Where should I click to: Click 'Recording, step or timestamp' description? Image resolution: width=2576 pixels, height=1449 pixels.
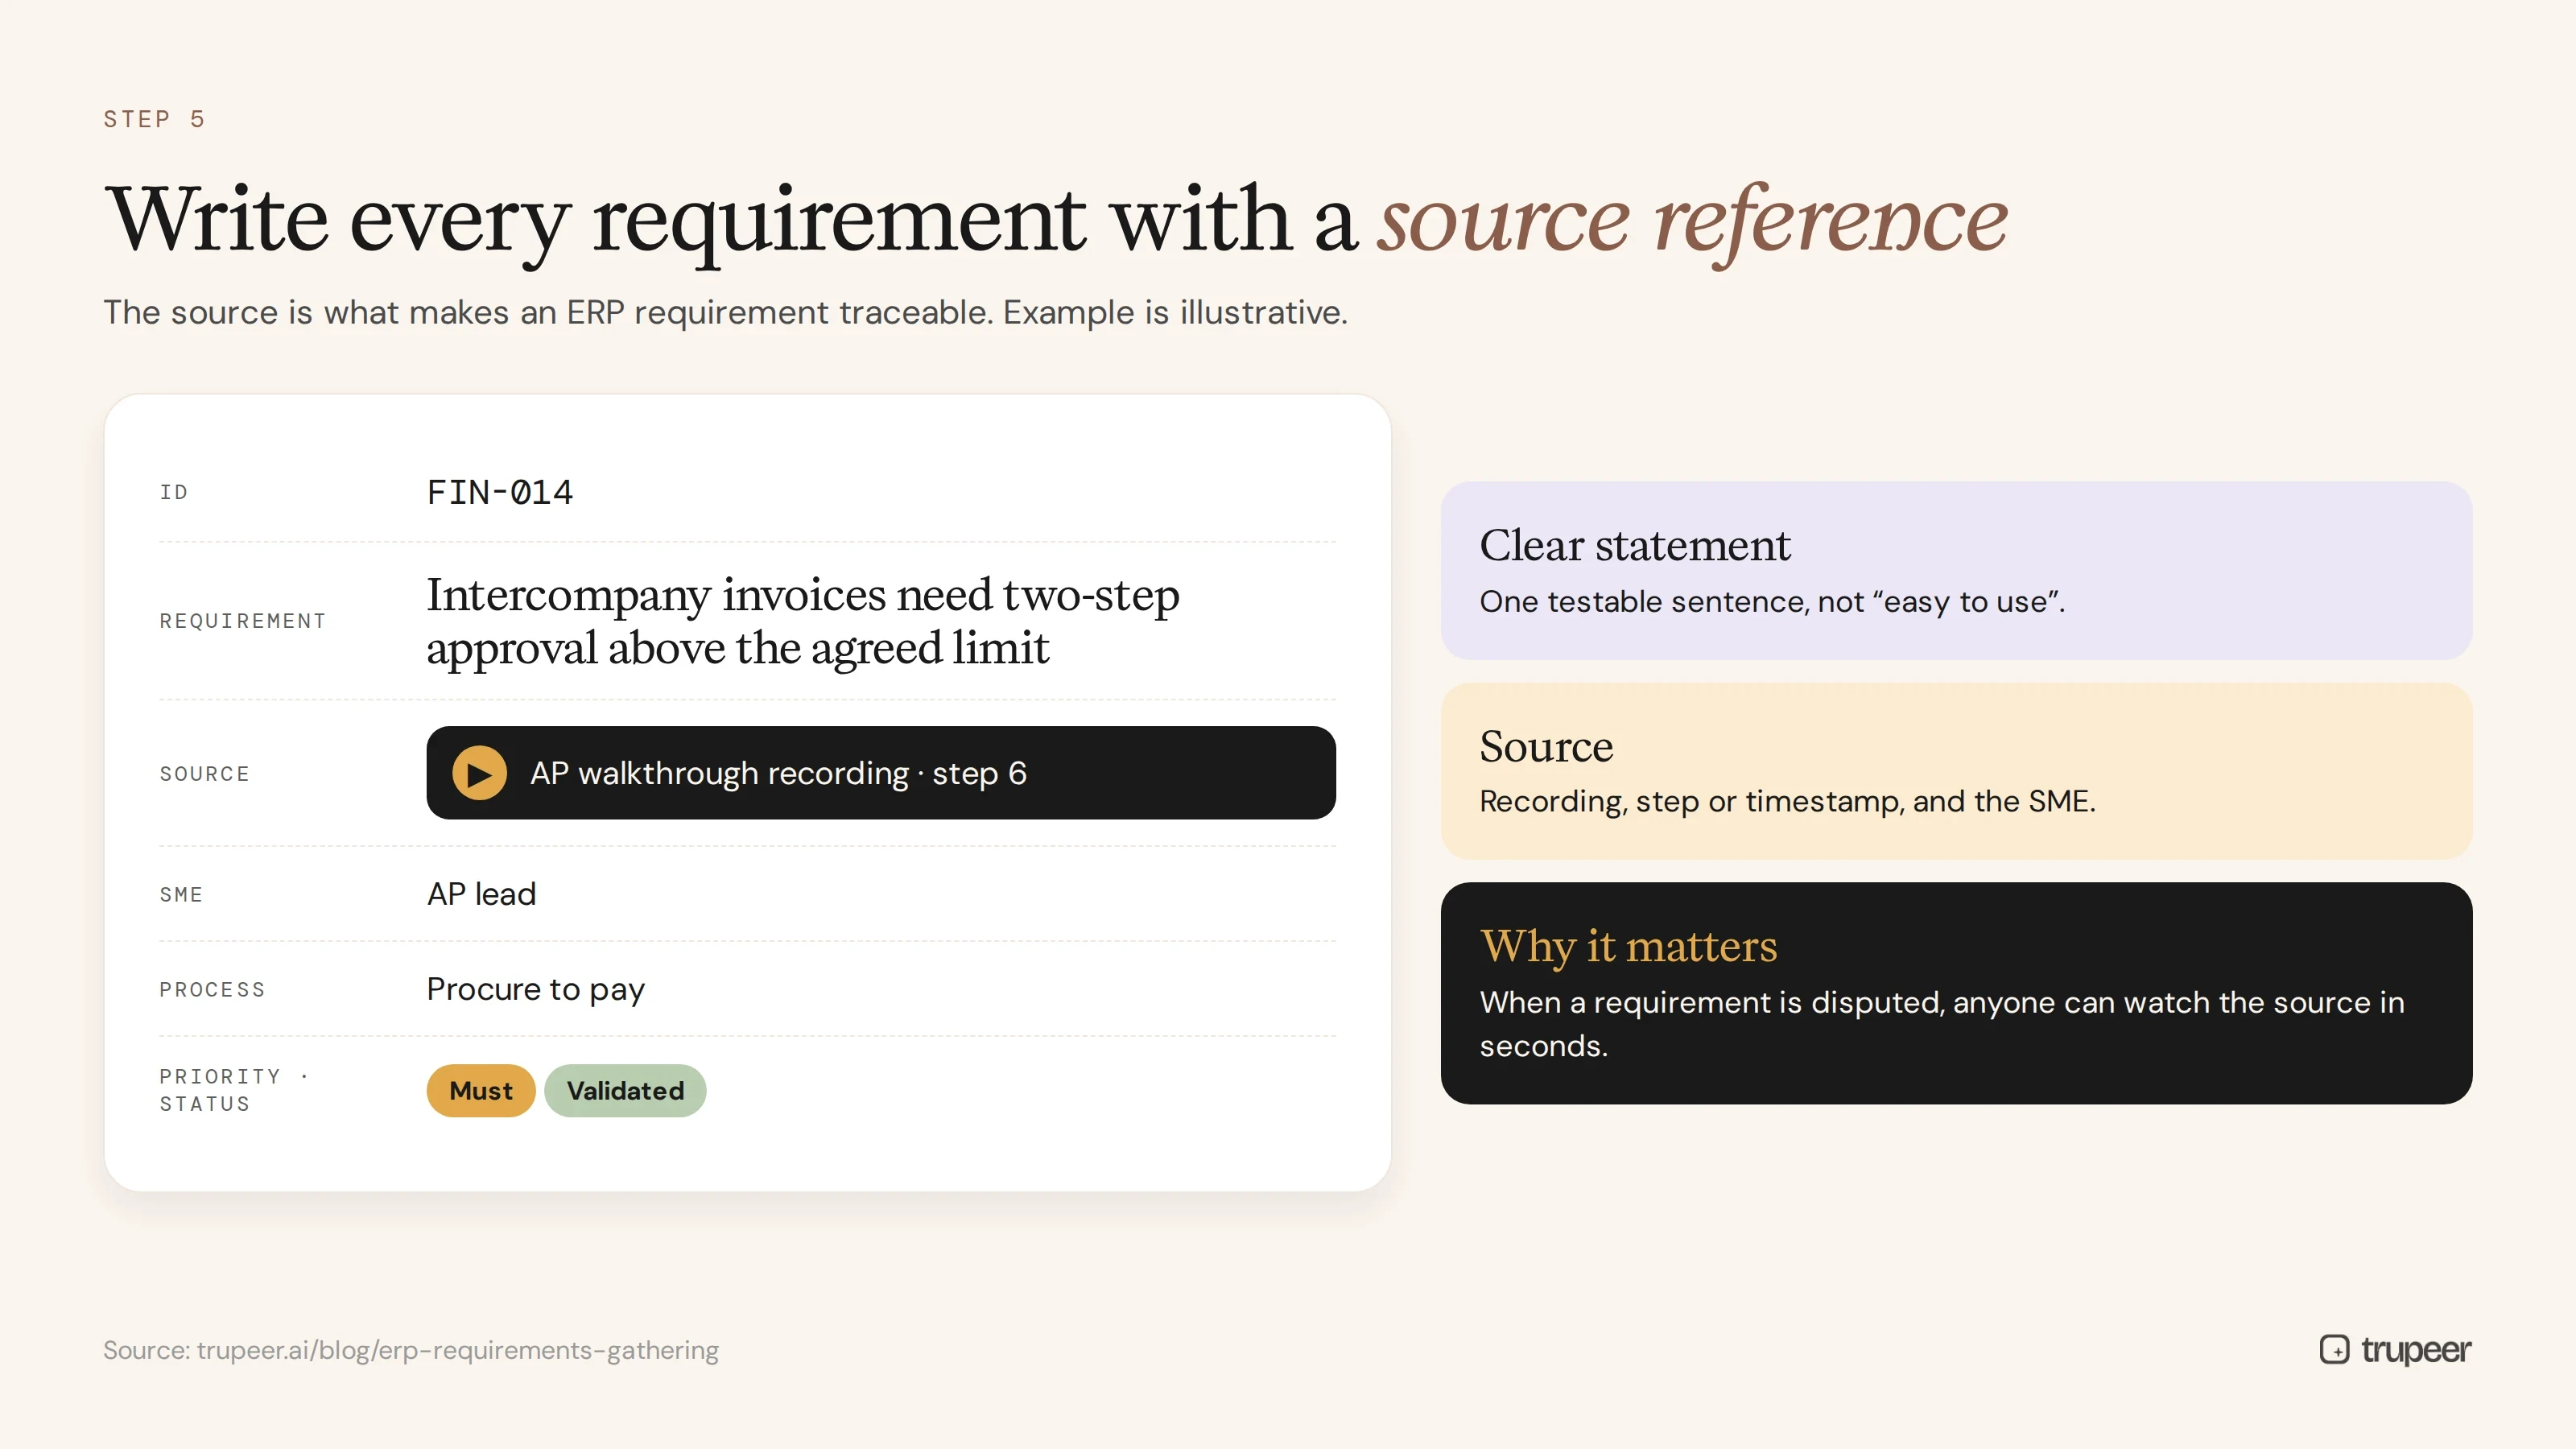(x=1787, y=801)
